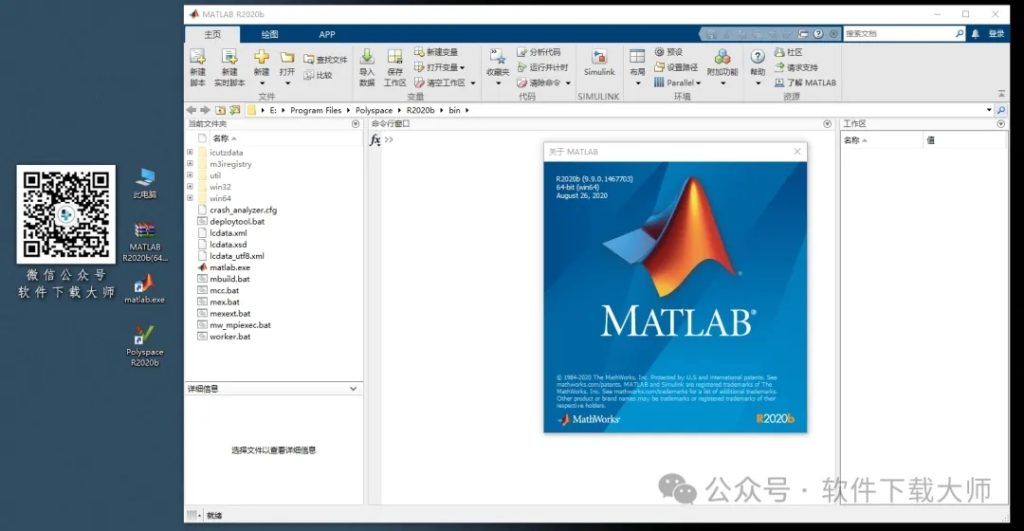Click the Import Data (导入数据) icon
Viewport: 1024px width, 531px height.
367,57
